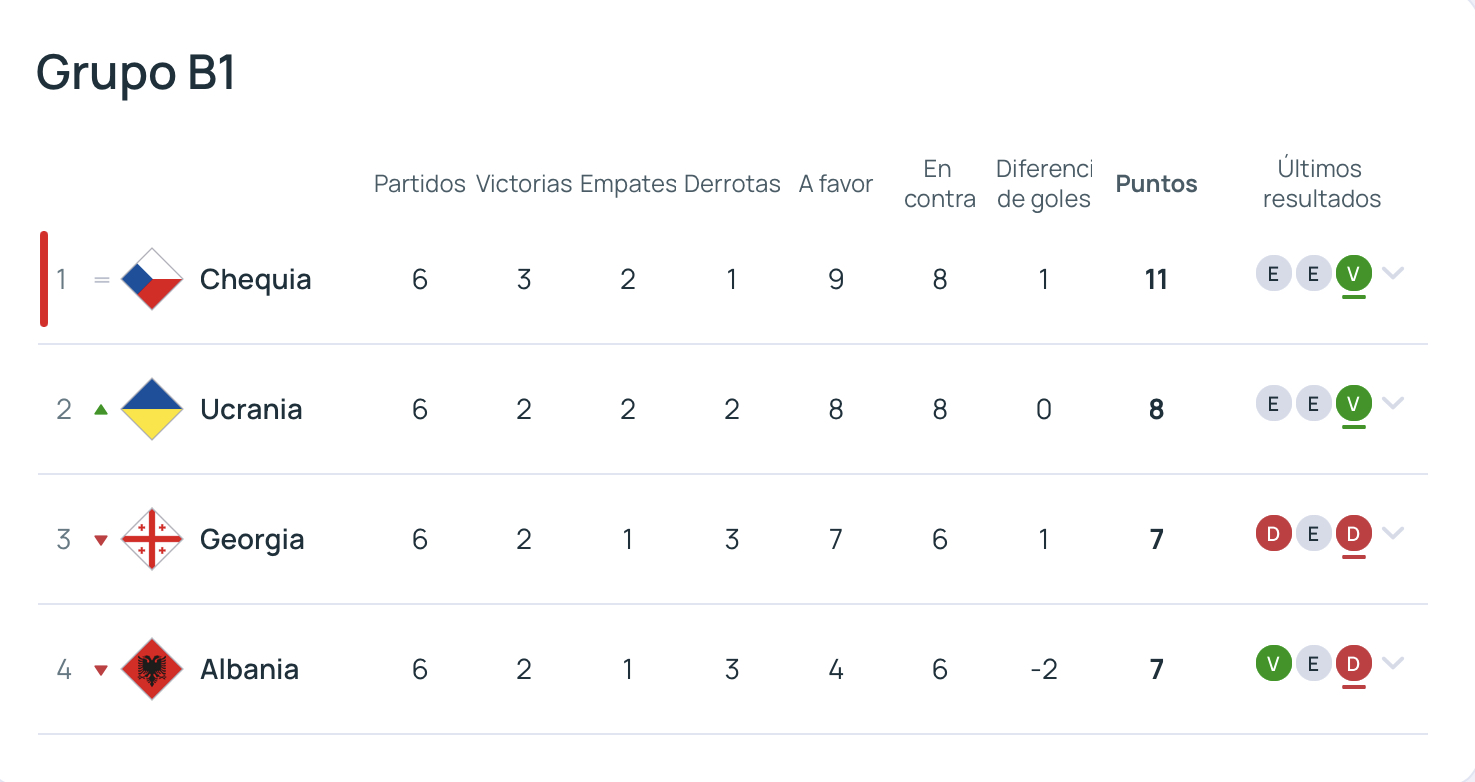Click the green rank-up arrow beside Ucrania
1475x782 pixels.
(100, 408)
